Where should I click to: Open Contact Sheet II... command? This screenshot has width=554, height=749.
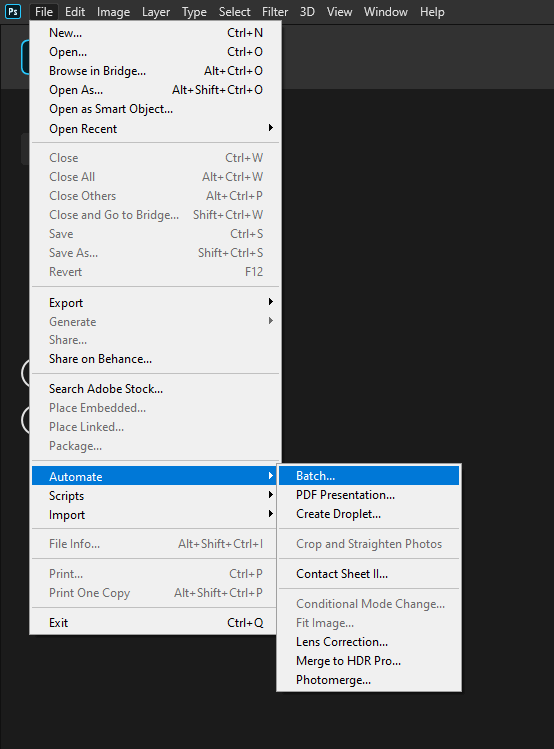(369, 574)
